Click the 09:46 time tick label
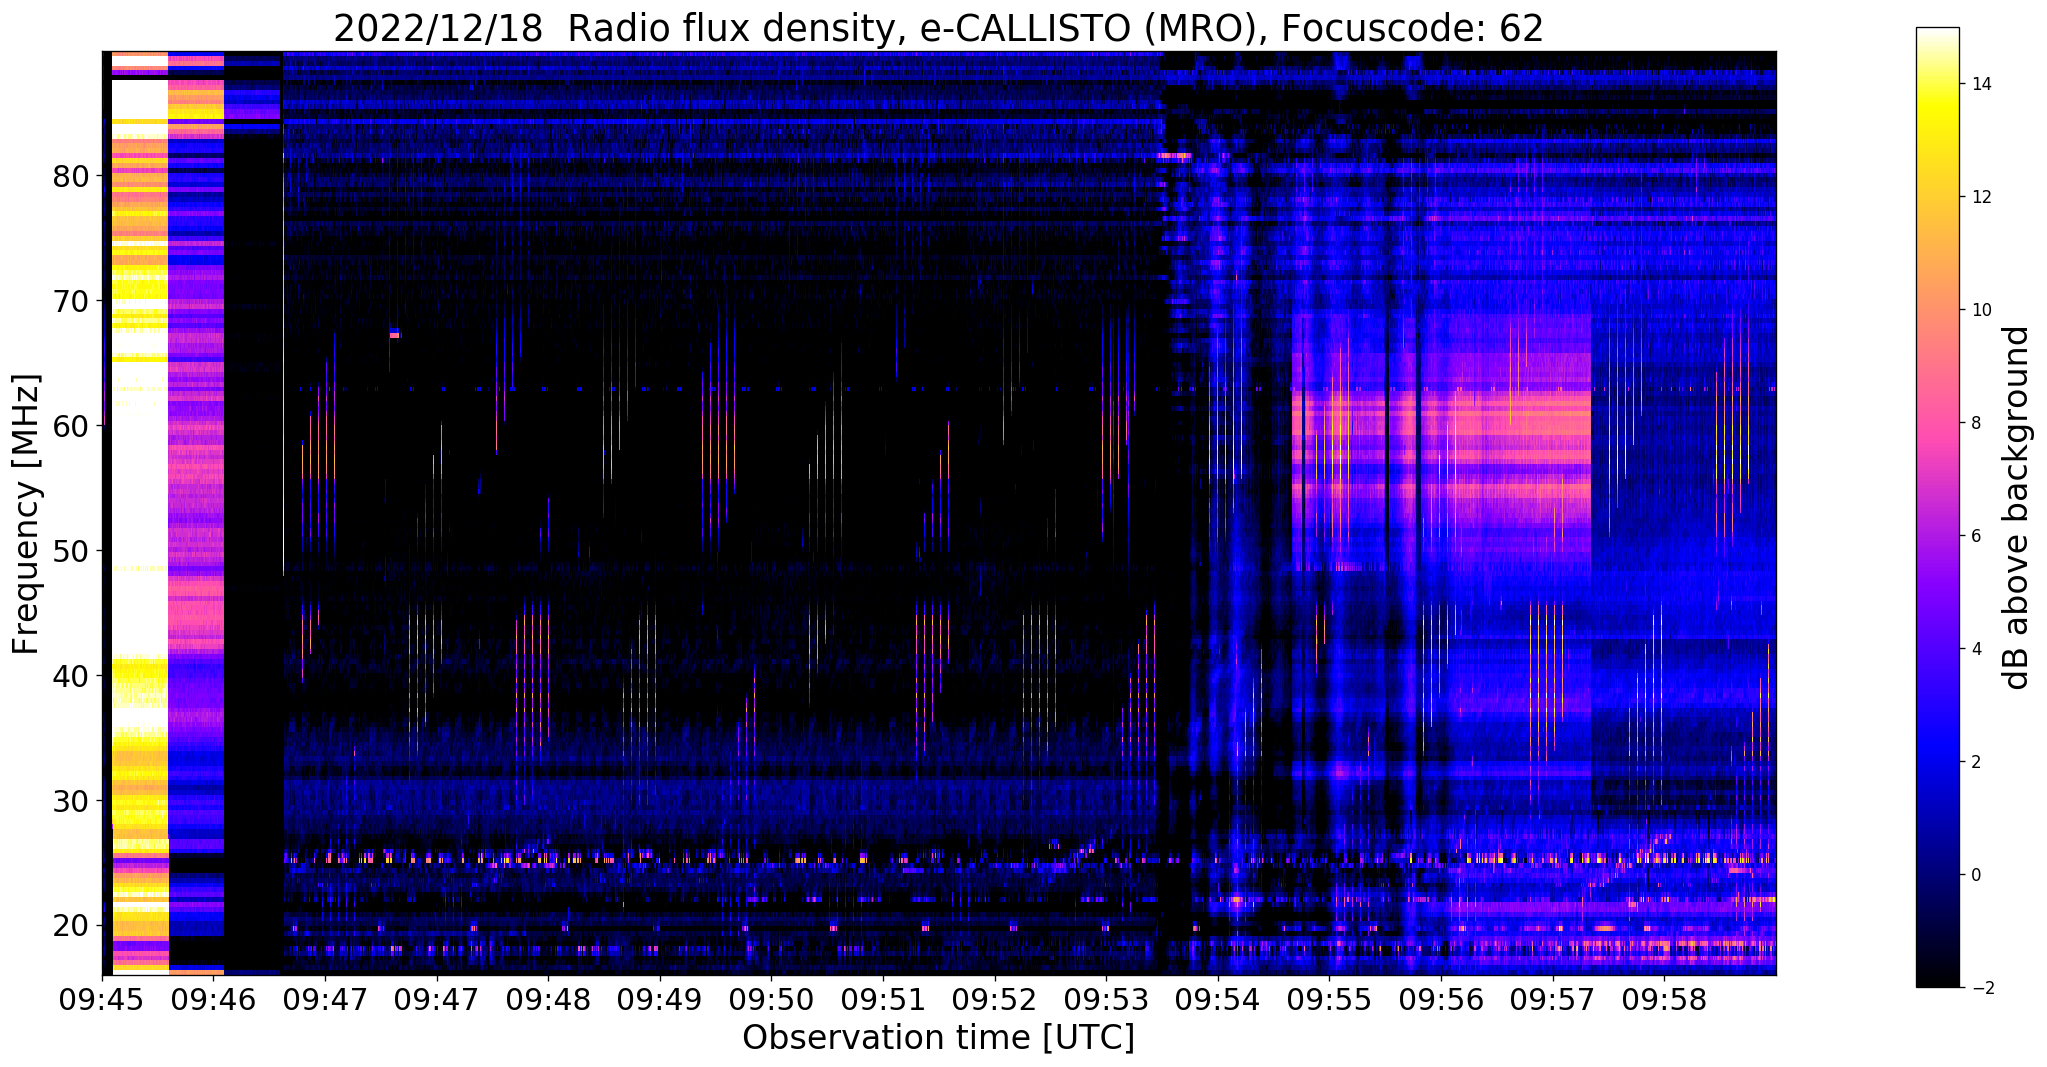The width and height of the screenshot is (2047, 1067). [x=213, y=1001]
